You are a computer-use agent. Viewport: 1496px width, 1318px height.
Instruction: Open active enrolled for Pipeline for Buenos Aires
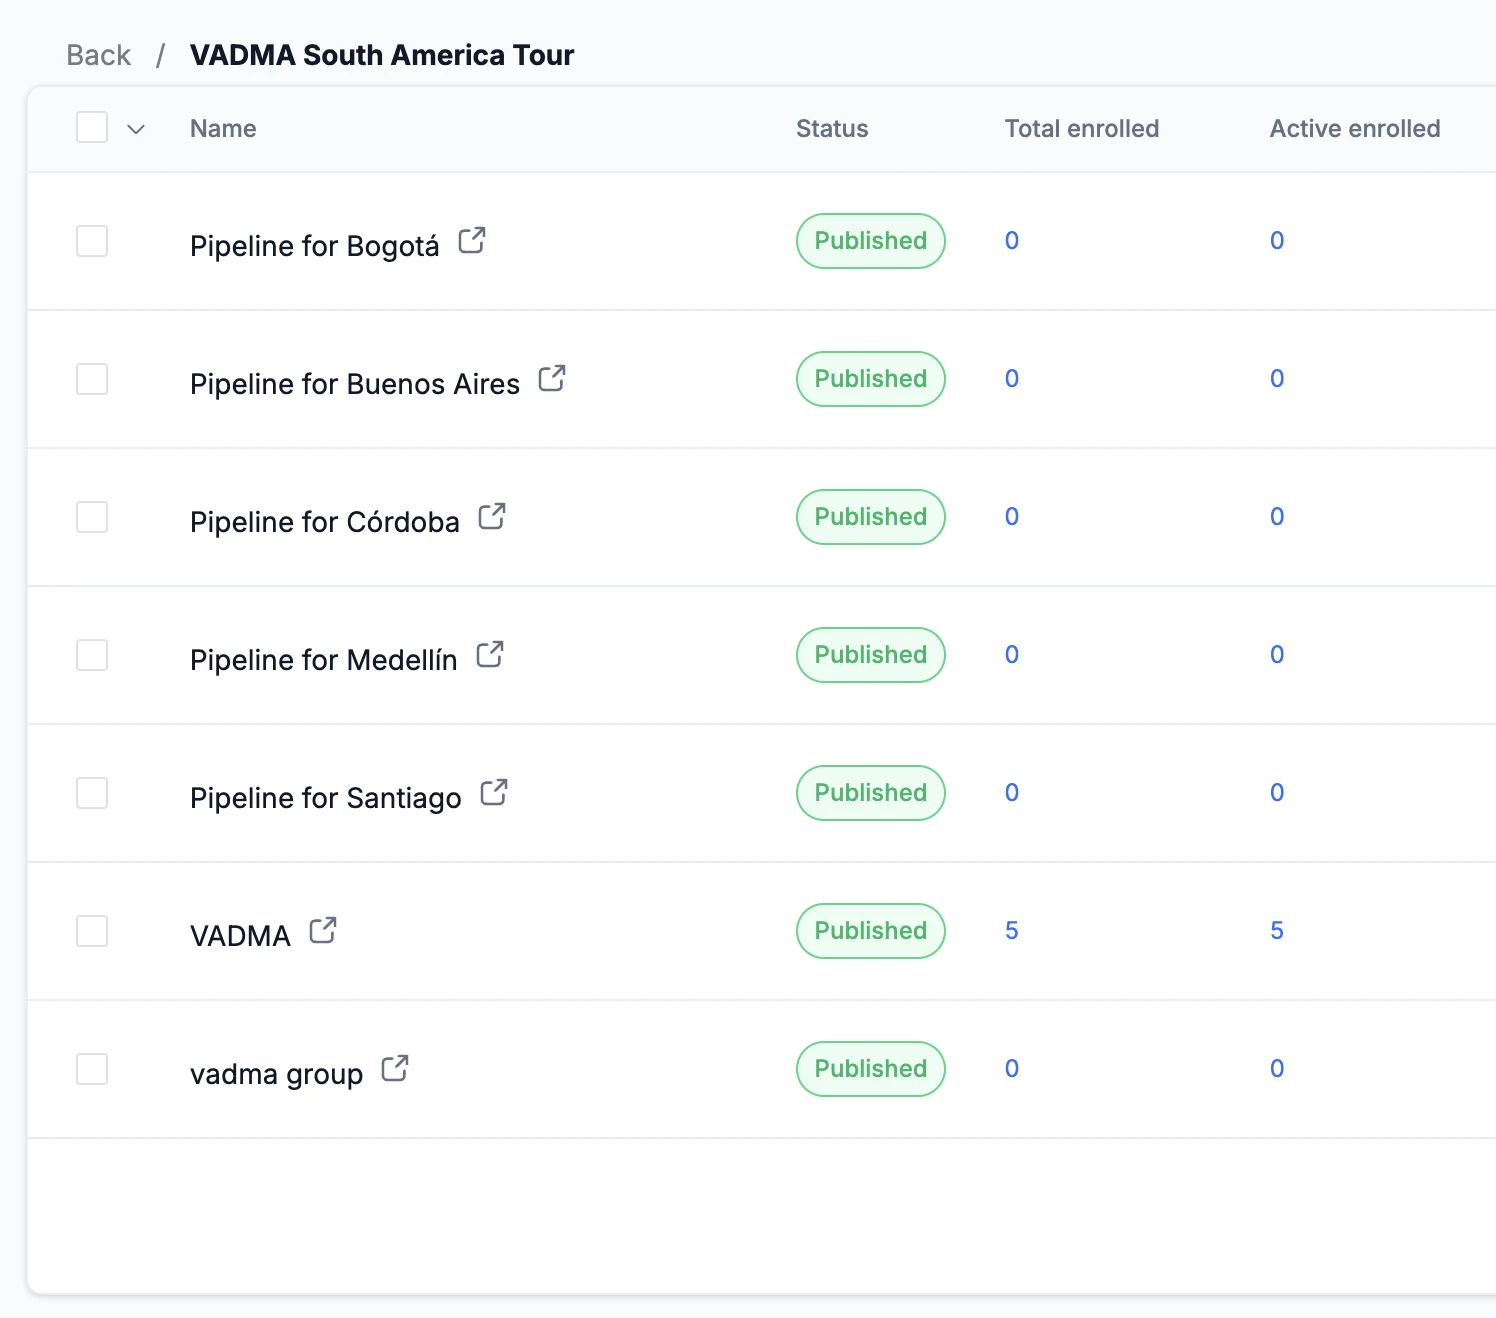tap(1277, 379)
